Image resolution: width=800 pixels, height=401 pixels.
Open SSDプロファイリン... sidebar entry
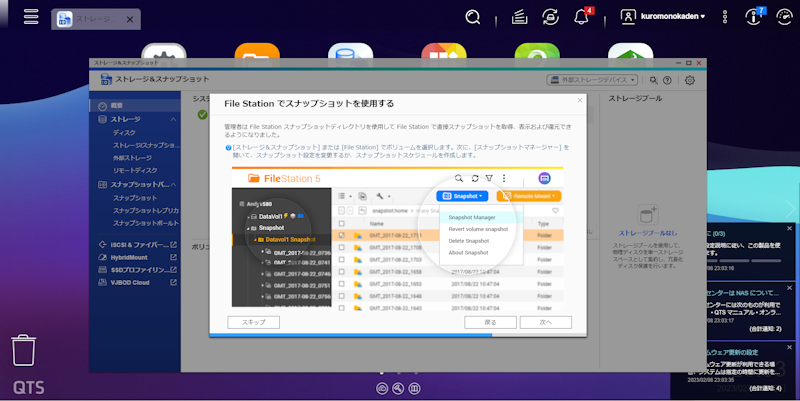tap(139, 269)
